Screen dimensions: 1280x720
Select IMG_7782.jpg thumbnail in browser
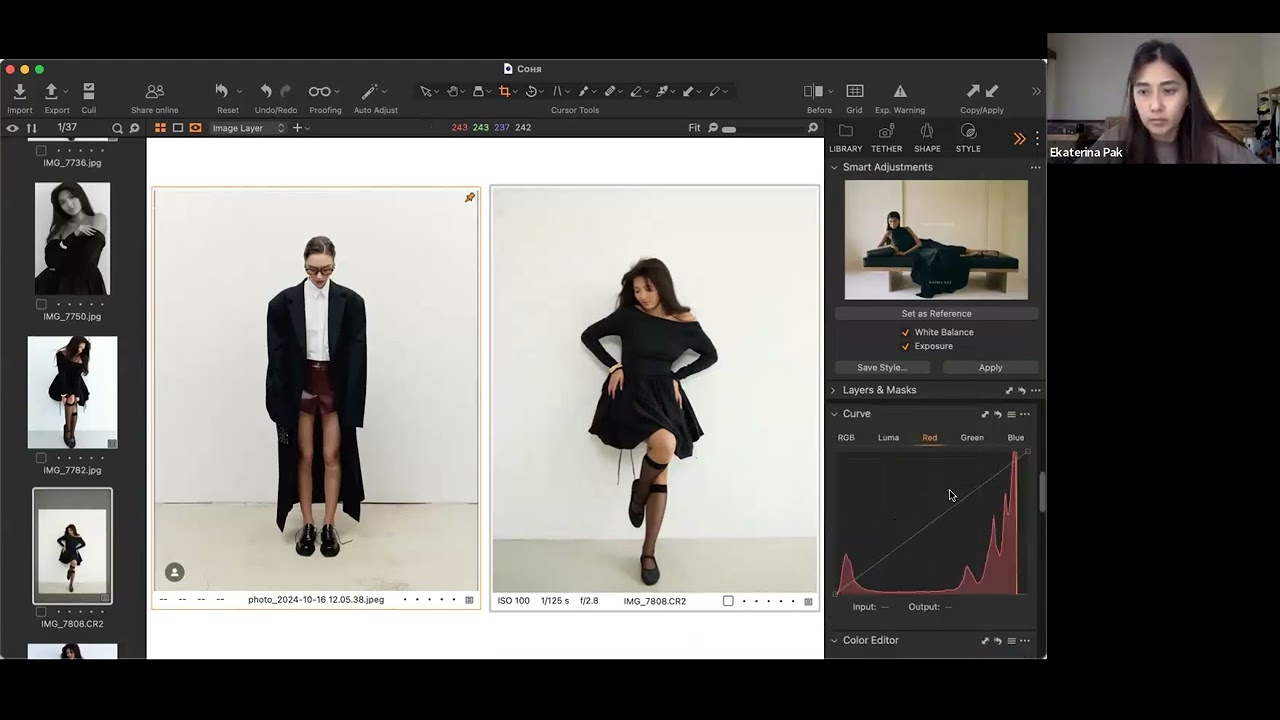72,392
